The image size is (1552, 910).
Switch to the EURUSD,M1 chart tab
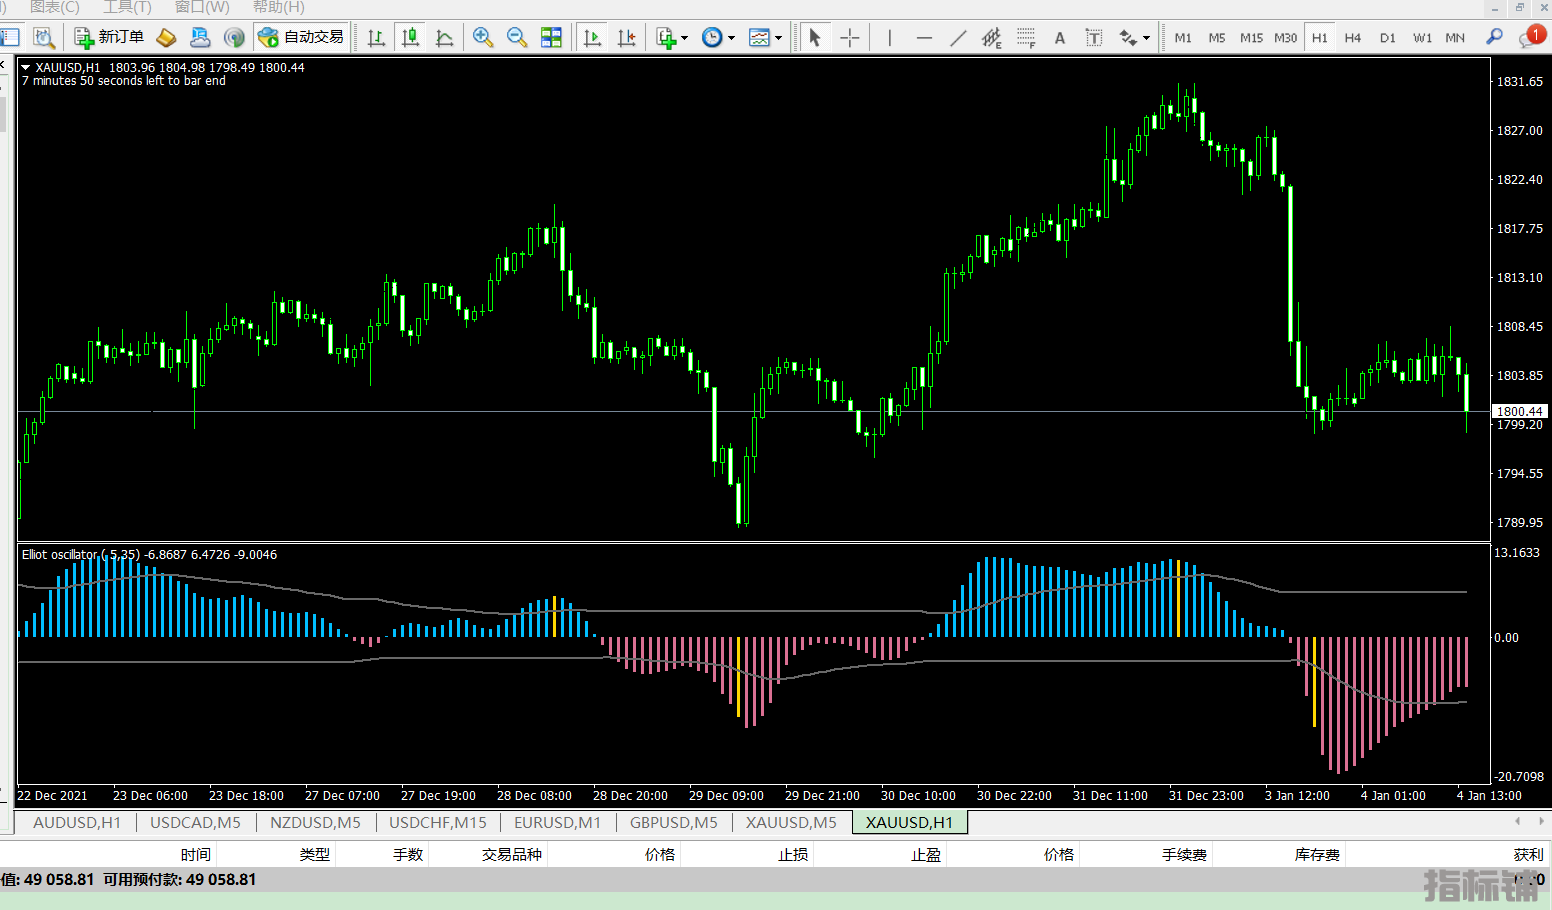557,822
